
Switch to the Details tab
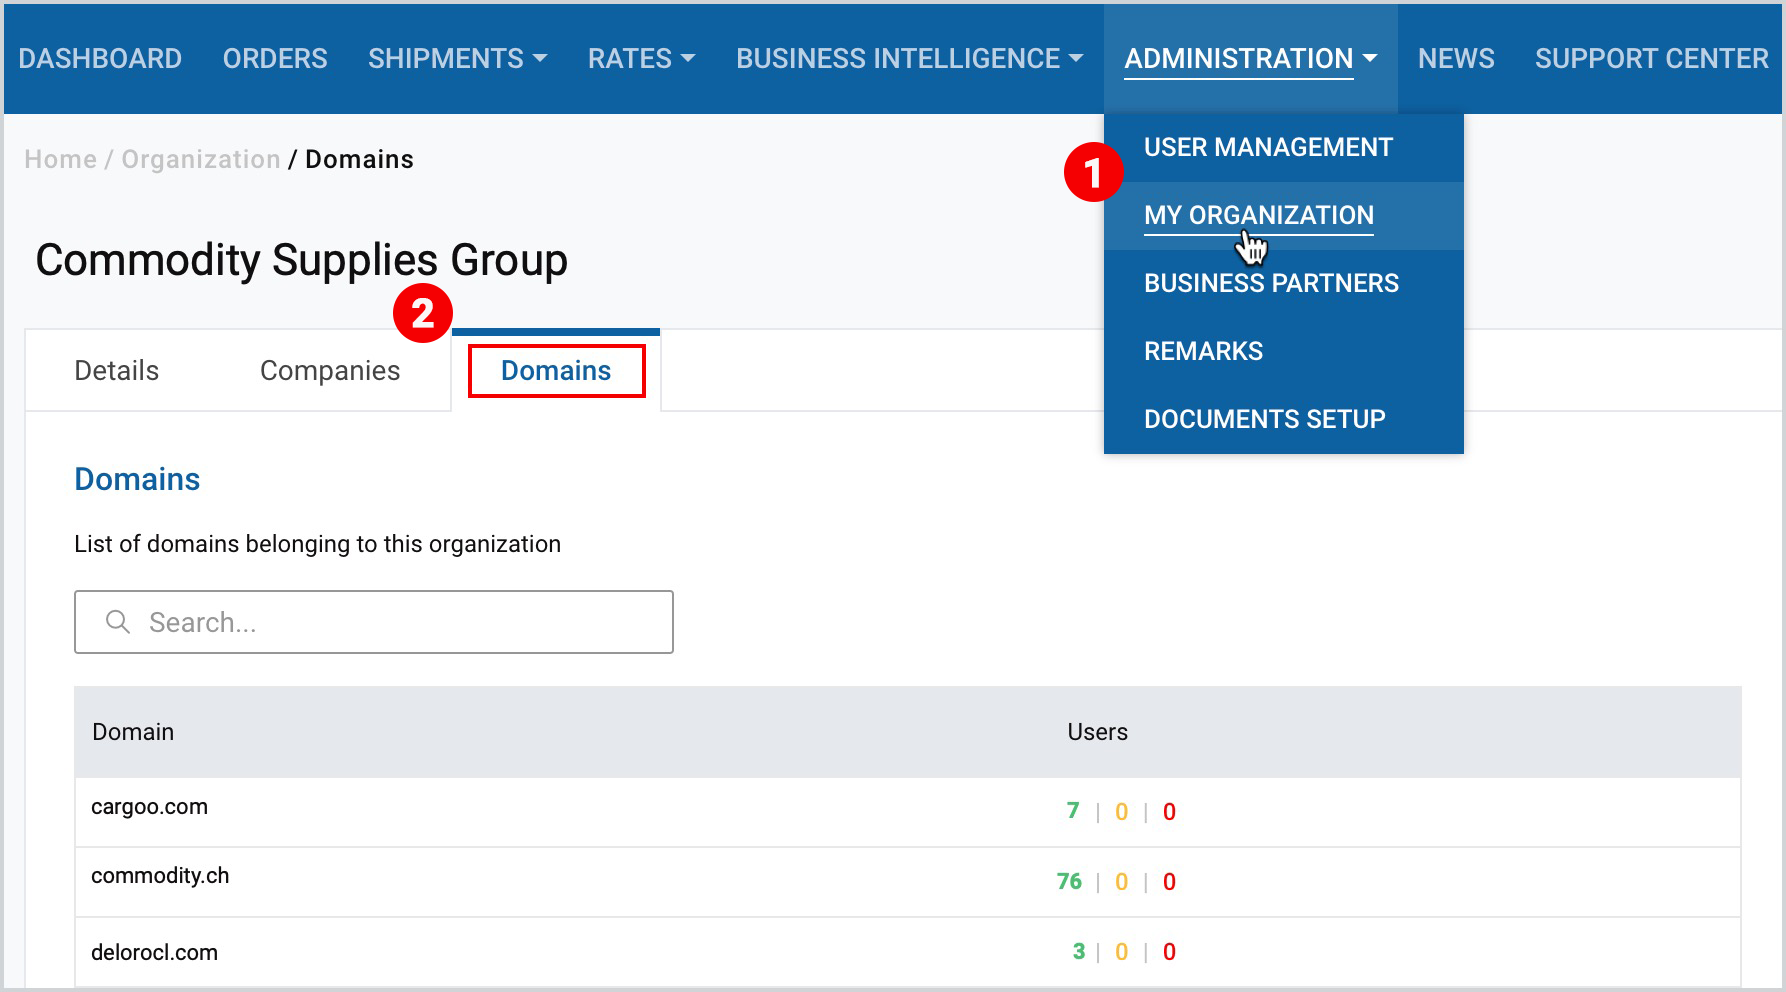116,371
